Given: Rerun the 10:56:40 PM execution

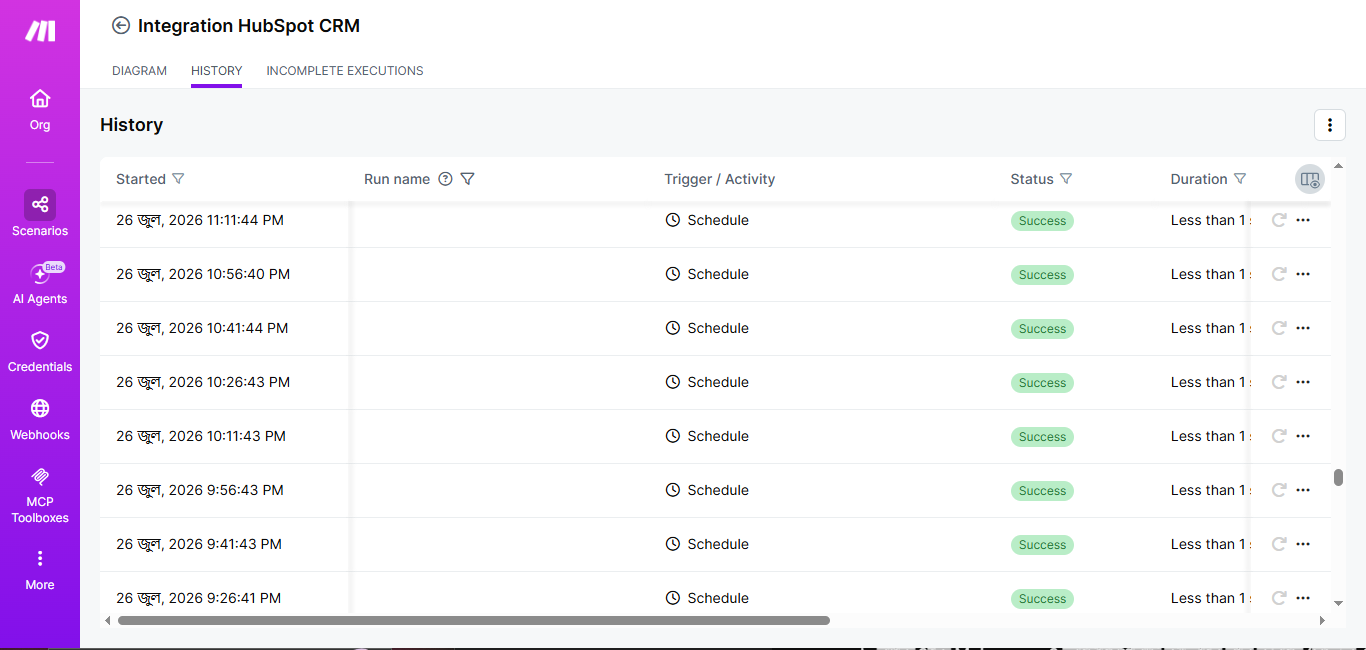Looking at the screenshot, I should tap(1278, 274).
